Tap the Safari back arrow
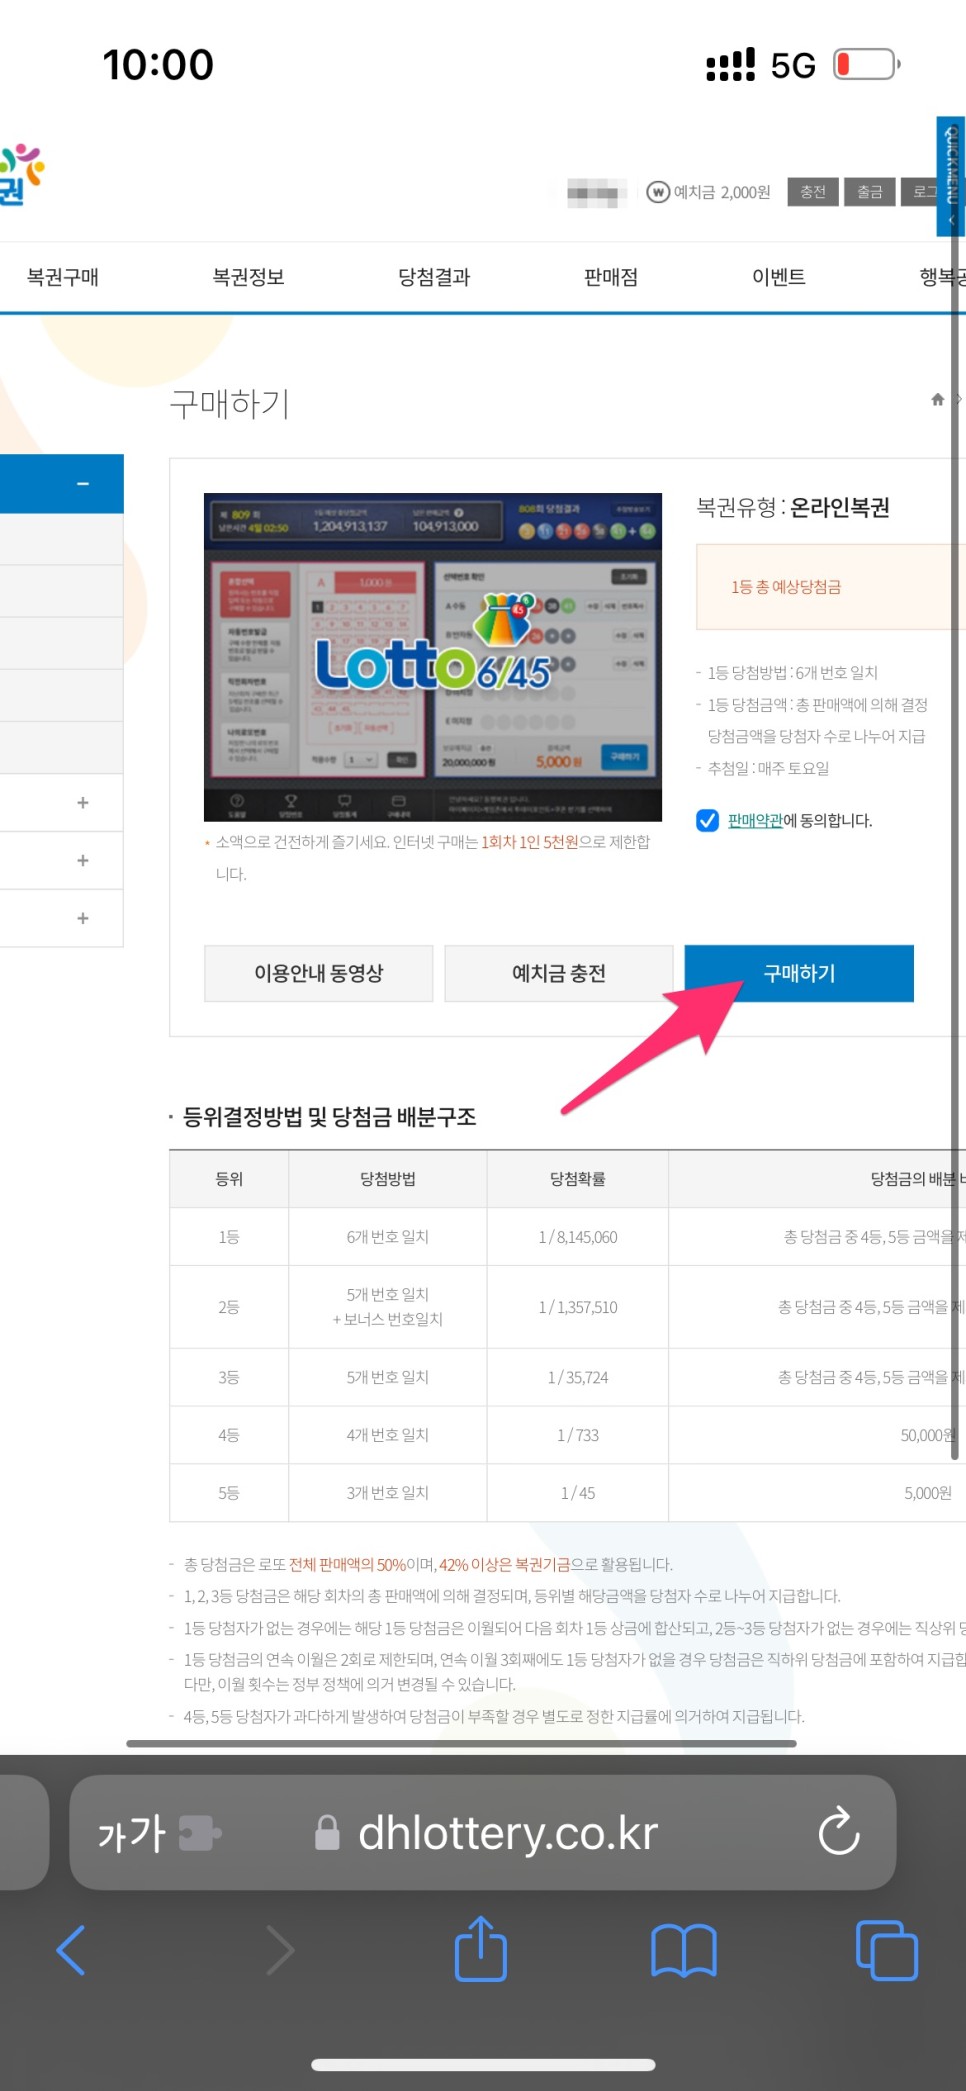966x2091 pixels. click(x=70, y=1950)
